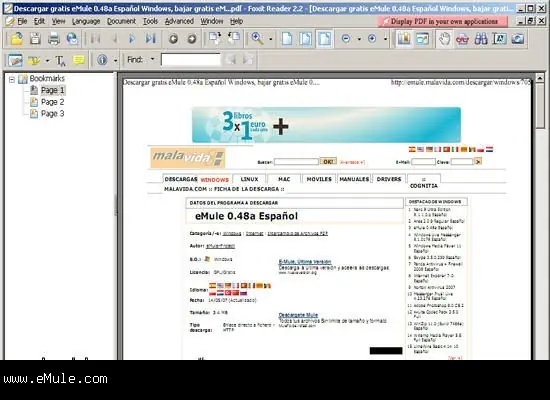Open the Advanced menu
The image size is (550, 400).
179,21
